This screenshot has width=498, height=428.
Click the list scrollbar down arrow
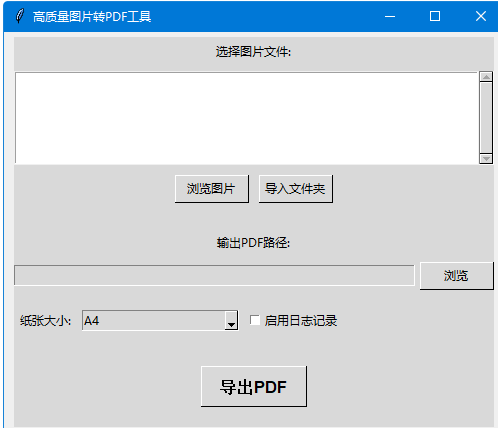(x=486, y=159)
